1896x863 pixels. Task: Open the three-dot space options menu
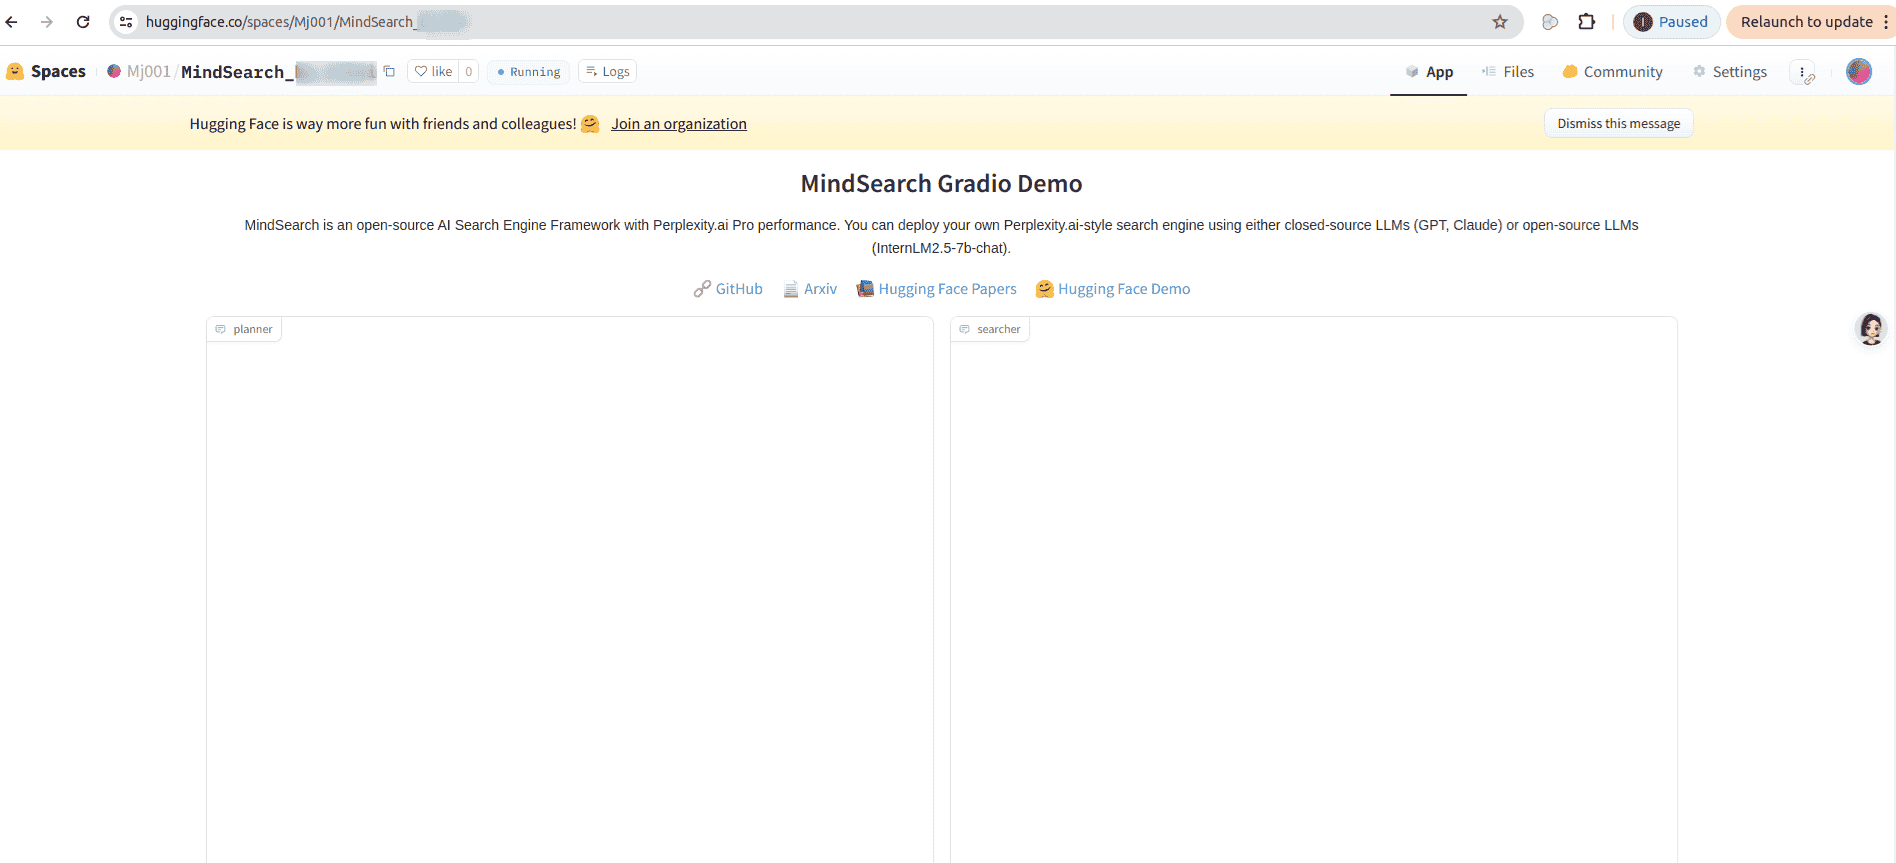tap(1802, 72)
